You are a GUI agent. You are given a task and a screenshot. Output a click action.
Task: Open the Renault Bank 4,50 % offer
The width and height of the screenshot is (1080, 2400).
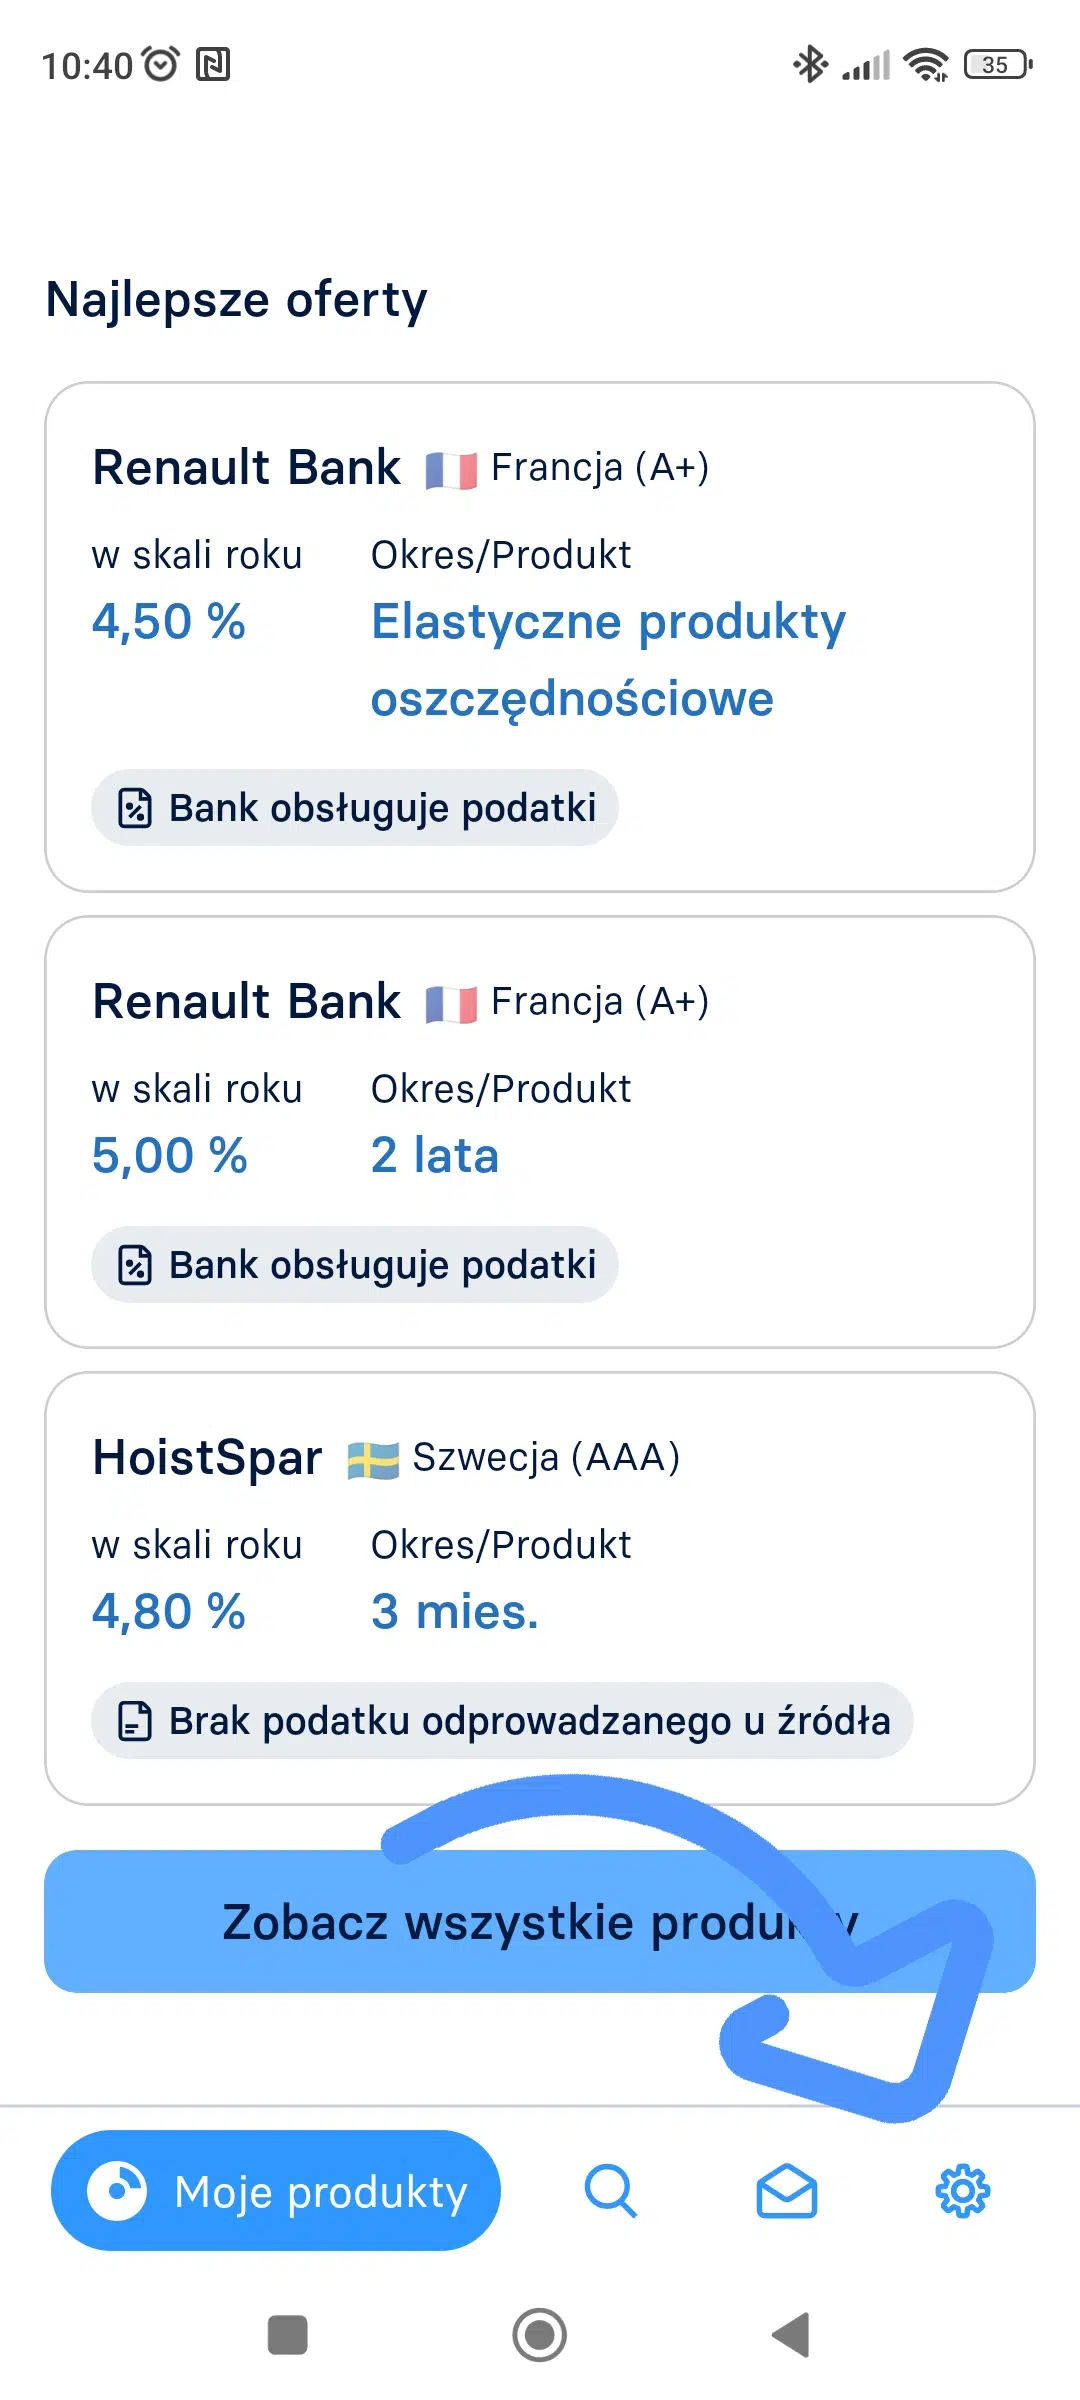(x=540, y=636)
